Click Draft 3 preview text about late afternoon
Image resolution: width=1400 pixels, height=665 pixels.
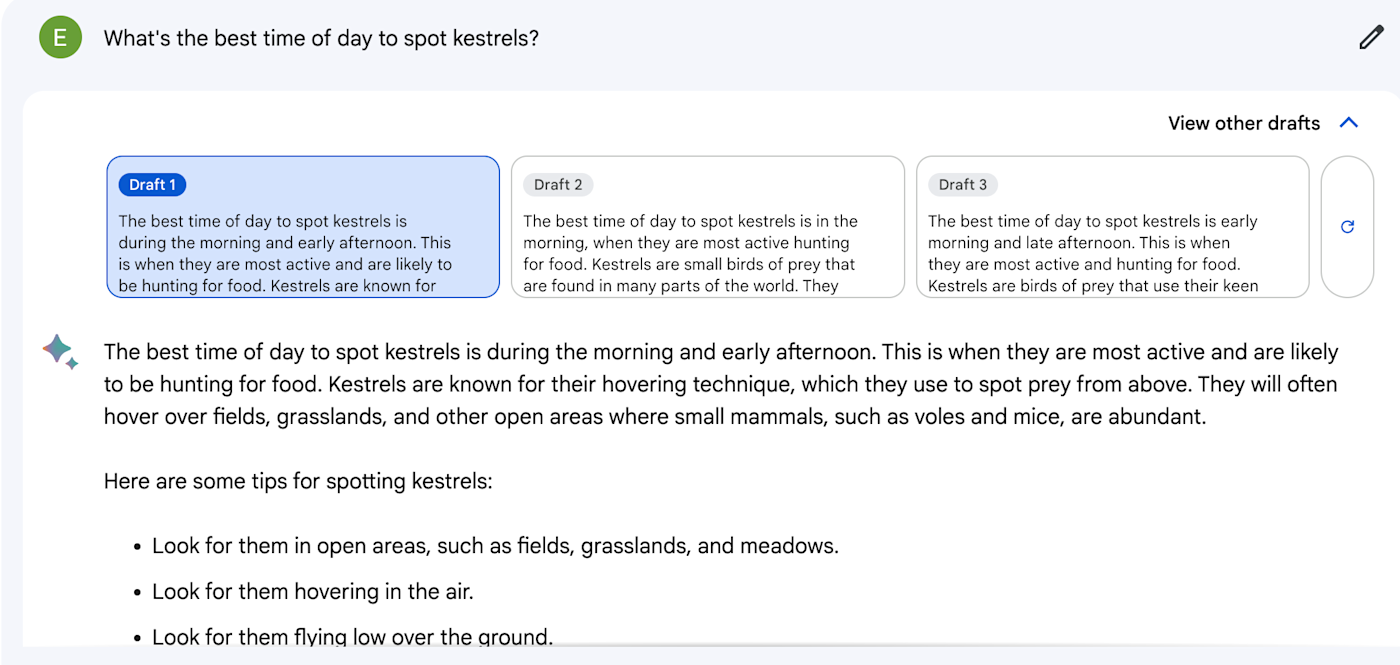pyautogui.click(x=1093, y=253)
